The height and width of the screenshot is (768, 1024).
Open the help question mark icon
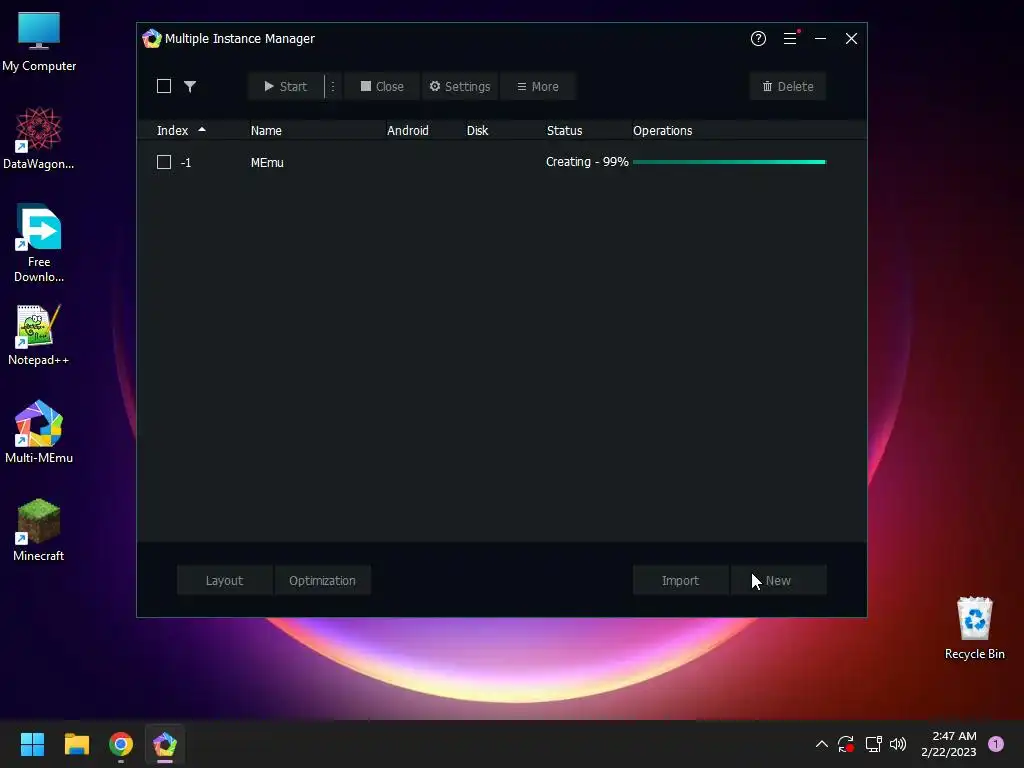pyautogui.click(x=758, y=39)
